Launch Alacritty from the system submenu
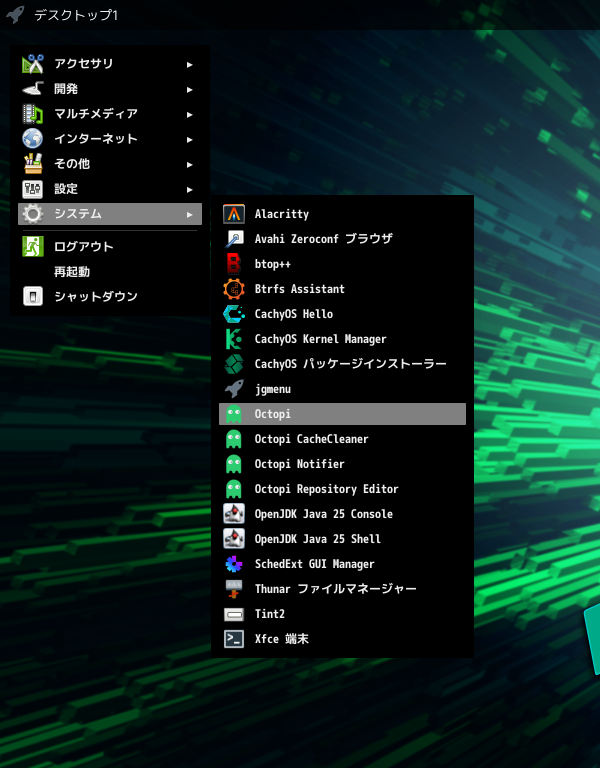Image resolution: width=600 pixels, height=768 pixels. 342,214
